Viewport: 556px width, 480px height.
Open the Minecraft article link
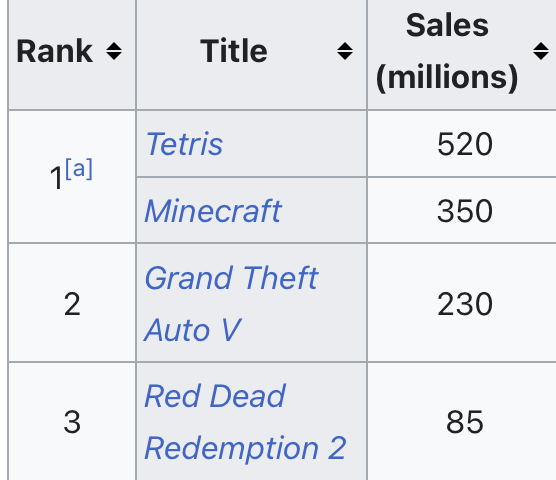(213, 211)
